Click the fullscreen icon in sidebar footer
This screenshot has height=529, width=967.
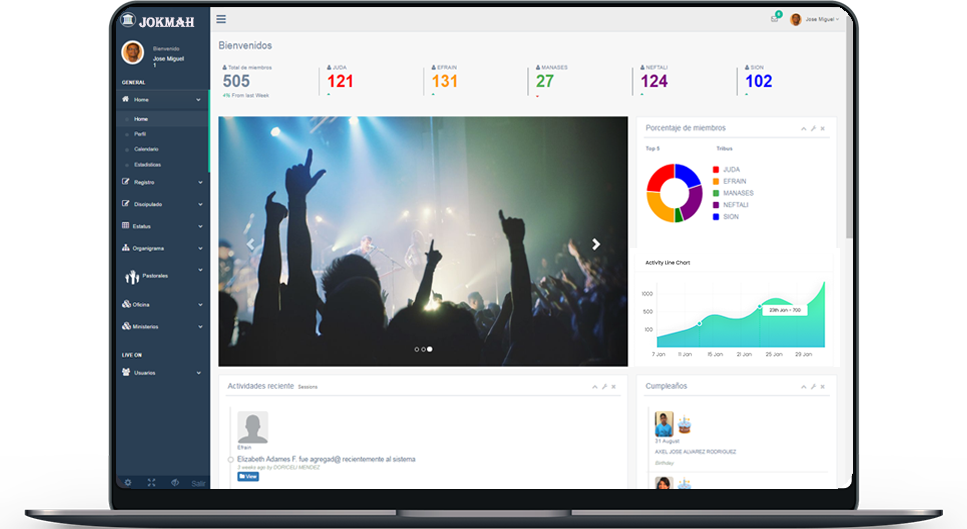click(151, 483)
